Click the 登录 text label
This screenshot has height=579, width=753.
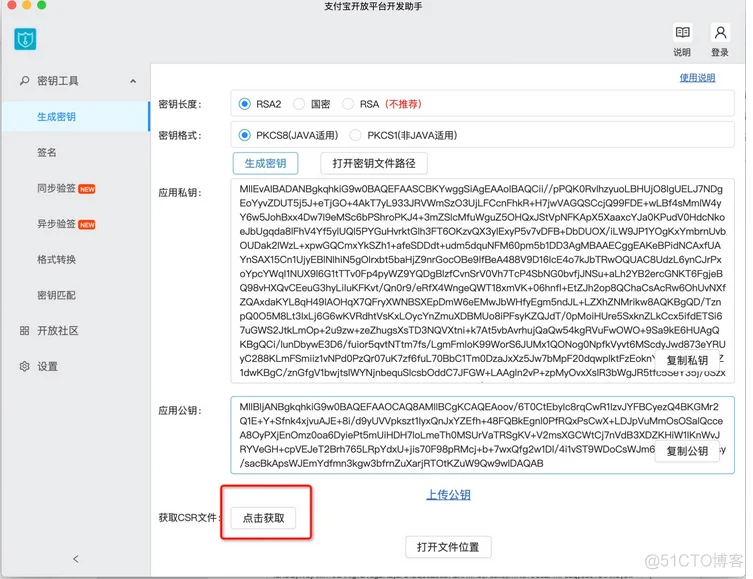(720, 52)
